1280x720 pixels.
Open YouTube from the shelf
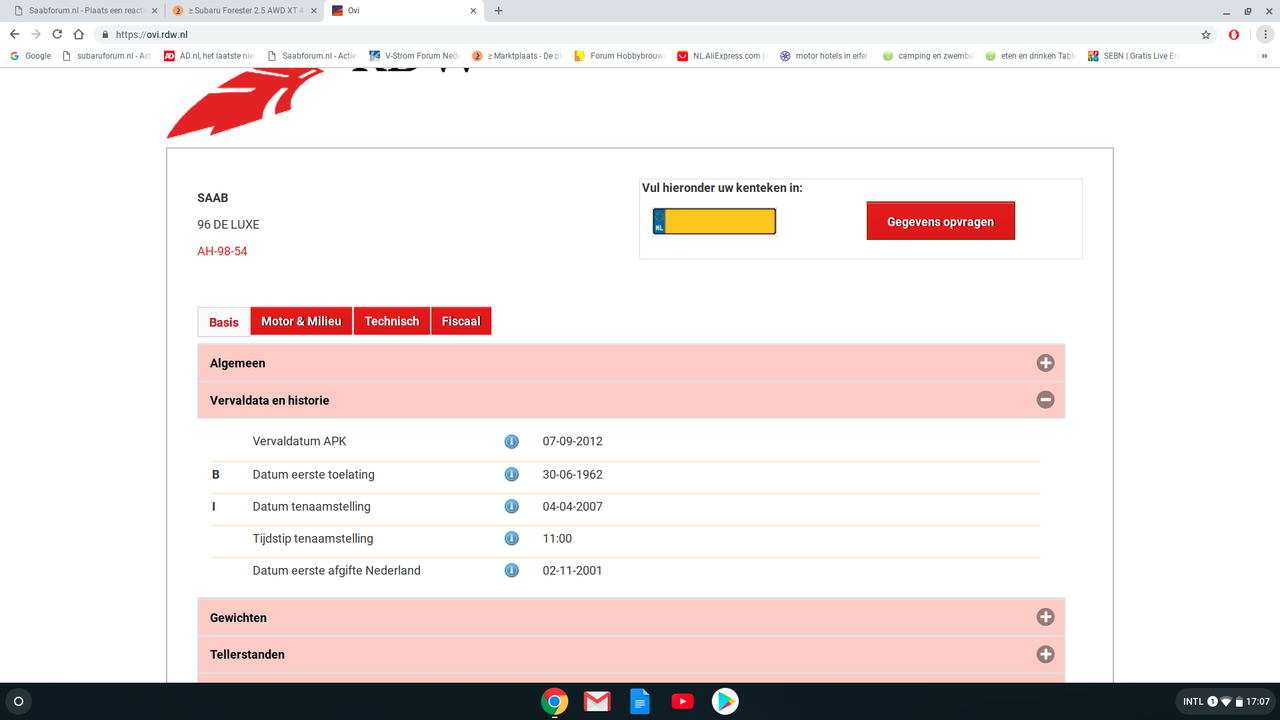coord(682,701)
